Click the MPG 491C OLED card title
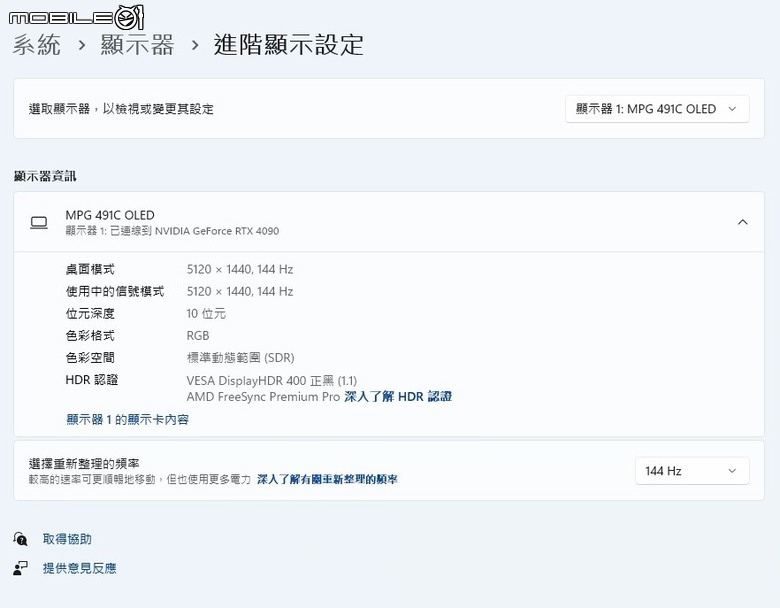 (x=110, y=215)
